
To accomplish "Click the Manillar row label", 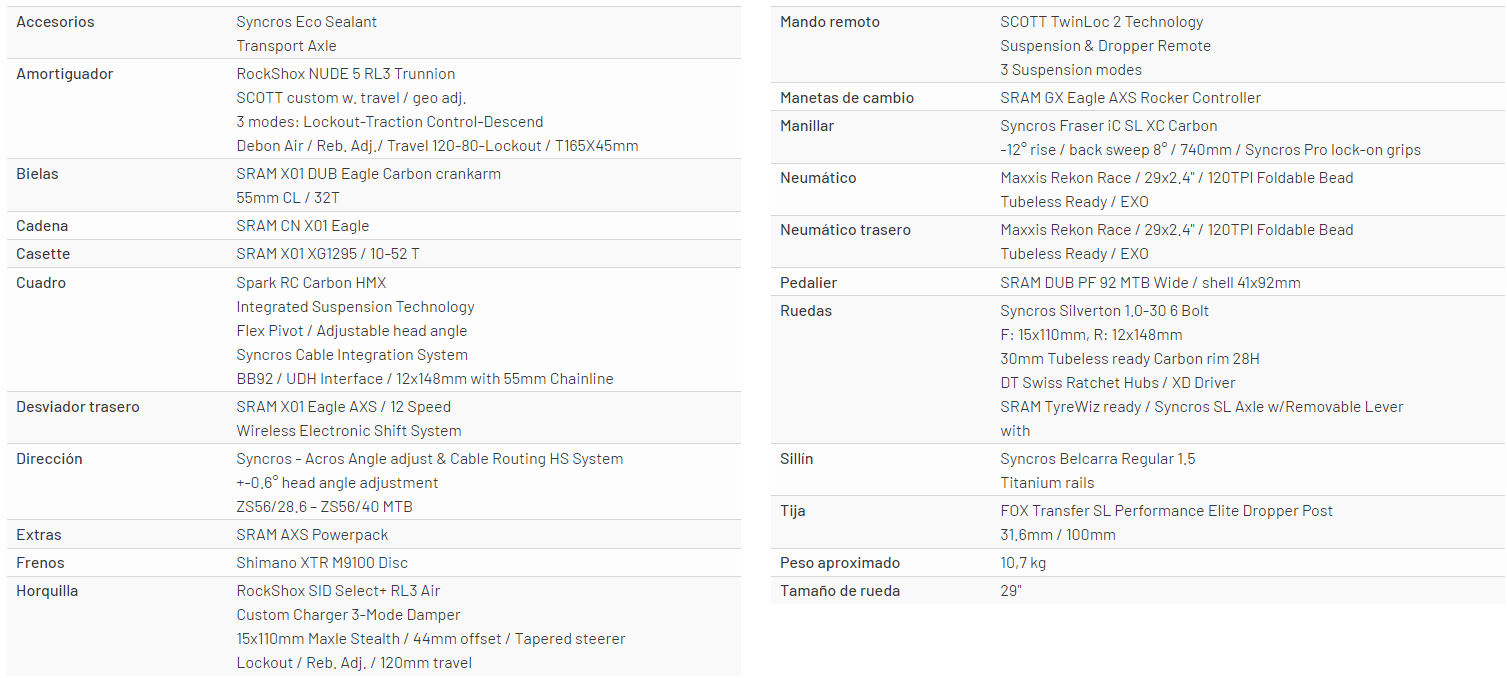I will point(807,126).
